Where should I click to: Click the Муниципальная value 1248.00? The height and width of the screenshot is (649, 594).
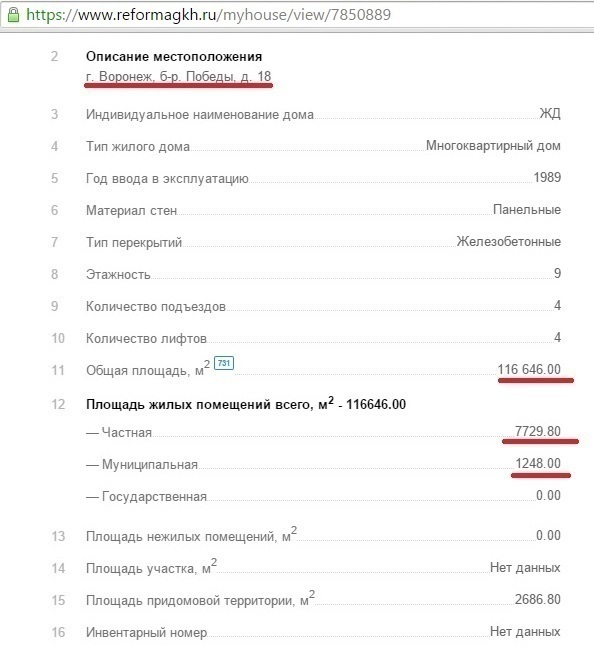[x=538, y=463]
